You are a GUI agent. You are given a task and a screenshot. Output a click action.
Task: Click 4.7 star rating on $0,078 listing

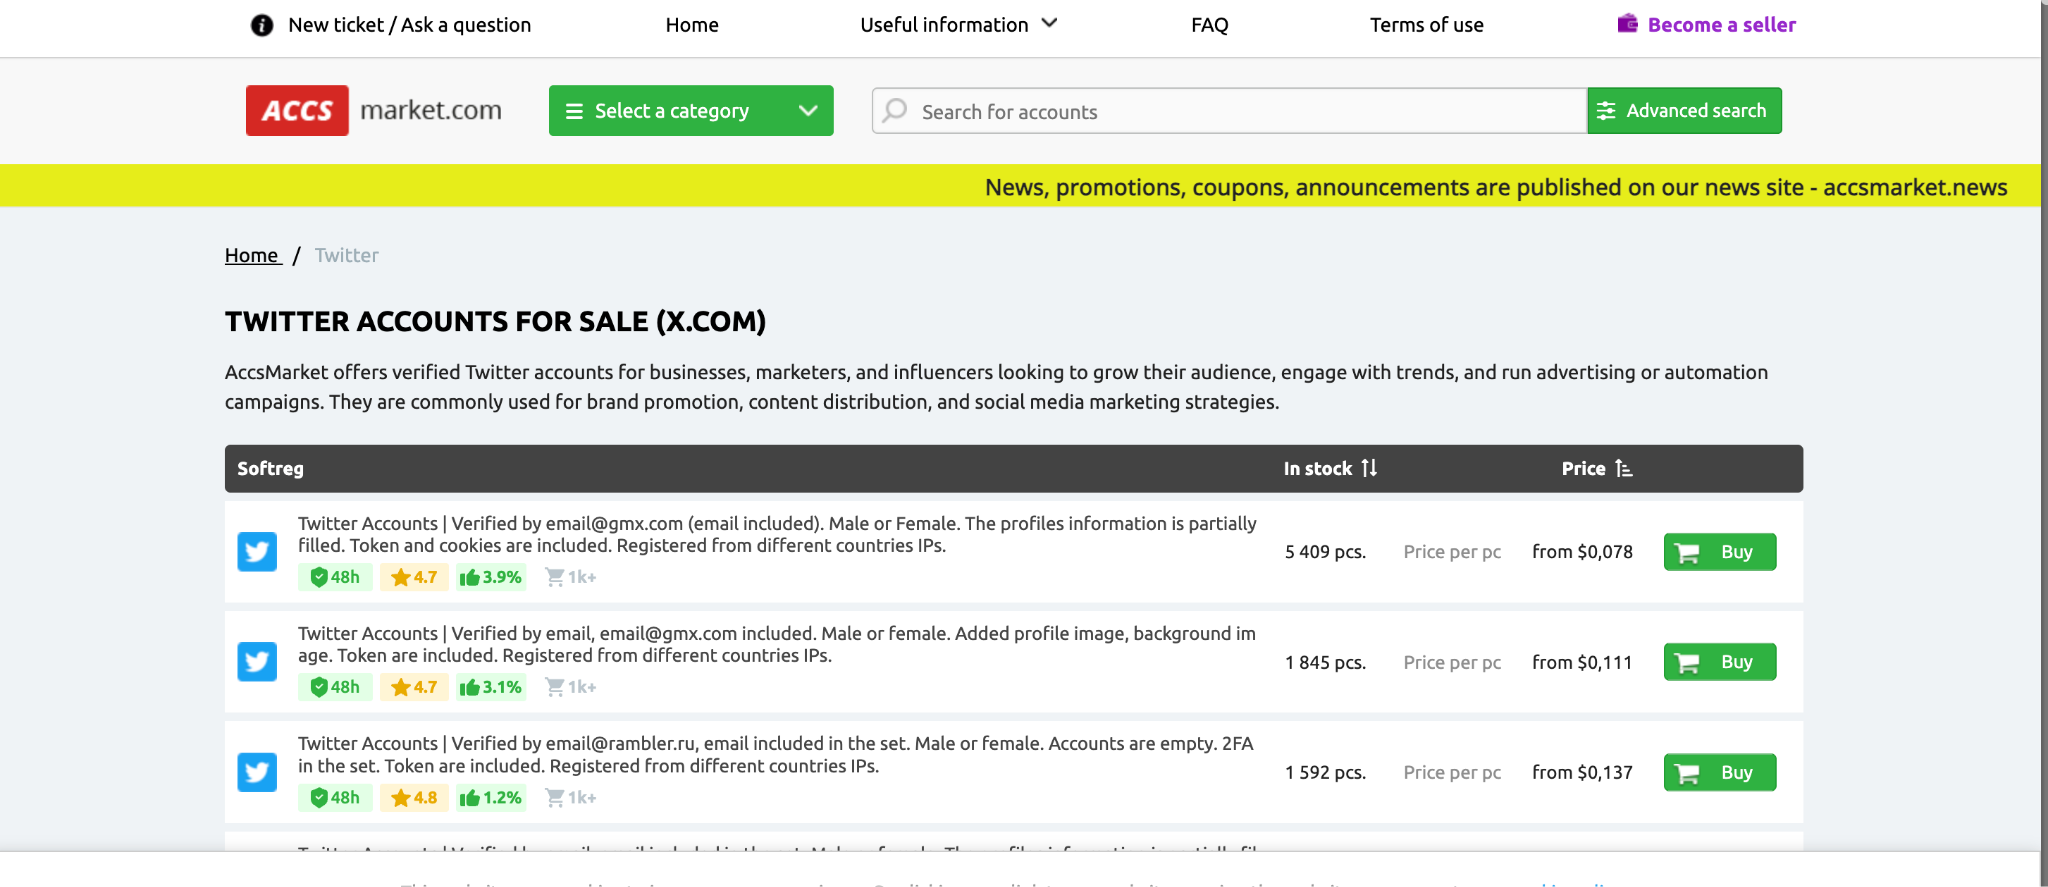[x=414, y=577]
